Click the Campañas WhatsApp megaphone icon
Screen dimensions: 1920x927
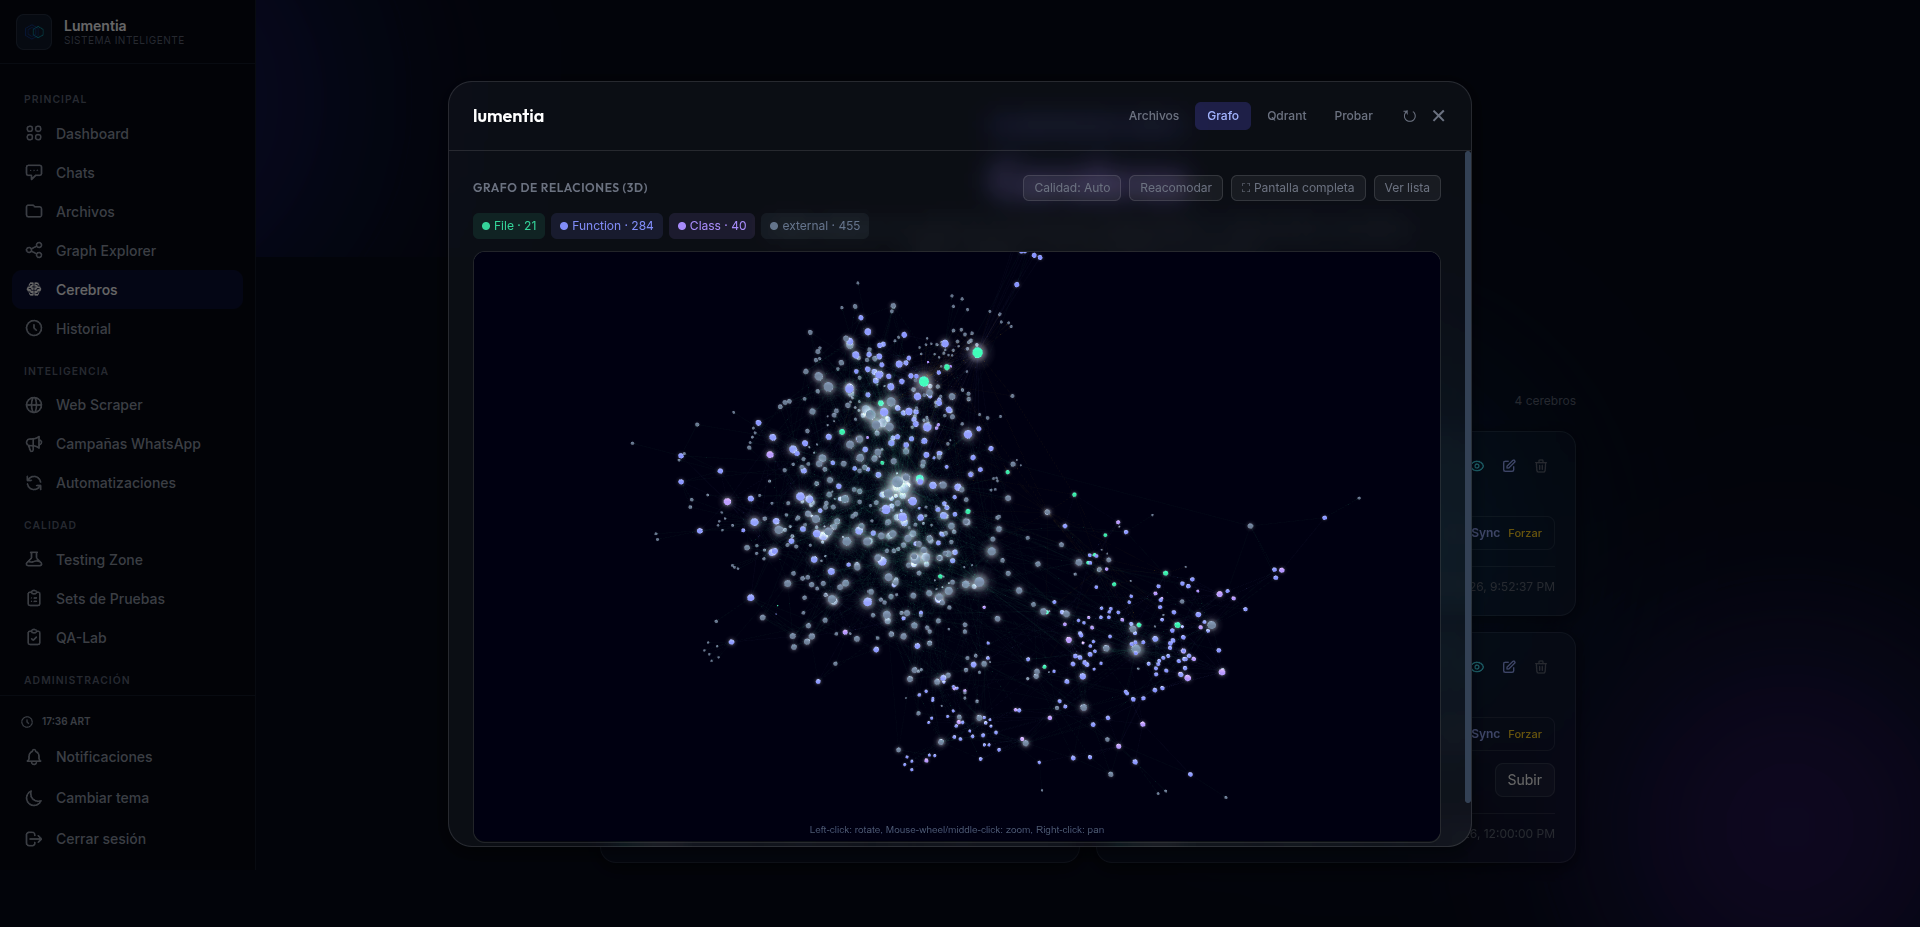34,444
